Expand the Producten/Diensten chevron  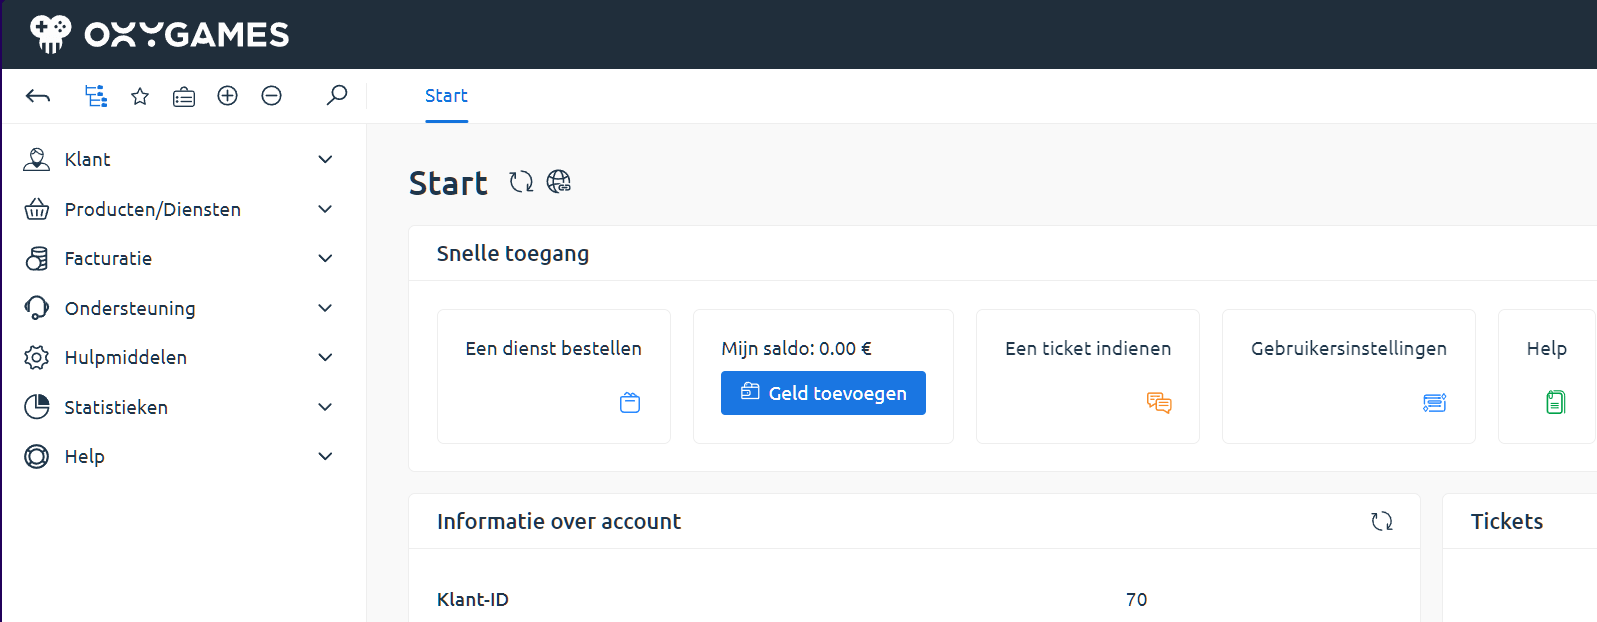[325, 209]
